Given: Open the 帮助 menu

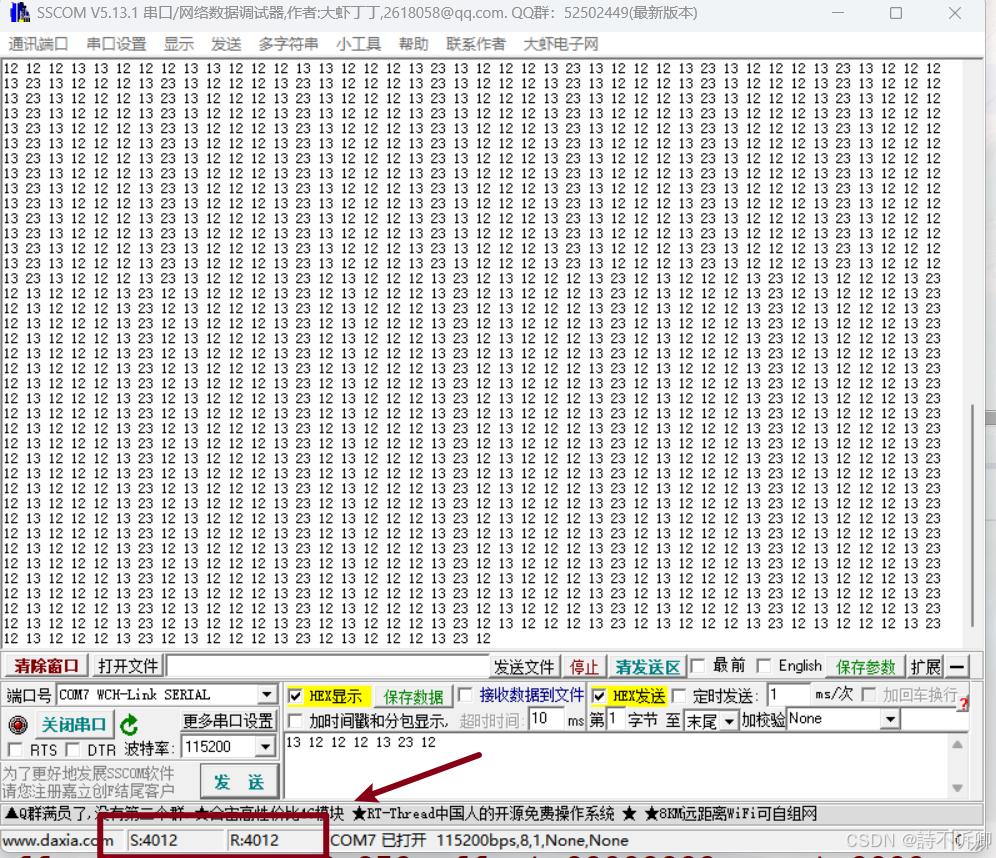Looking at the screenshot, I should click(x=414, y=44).
